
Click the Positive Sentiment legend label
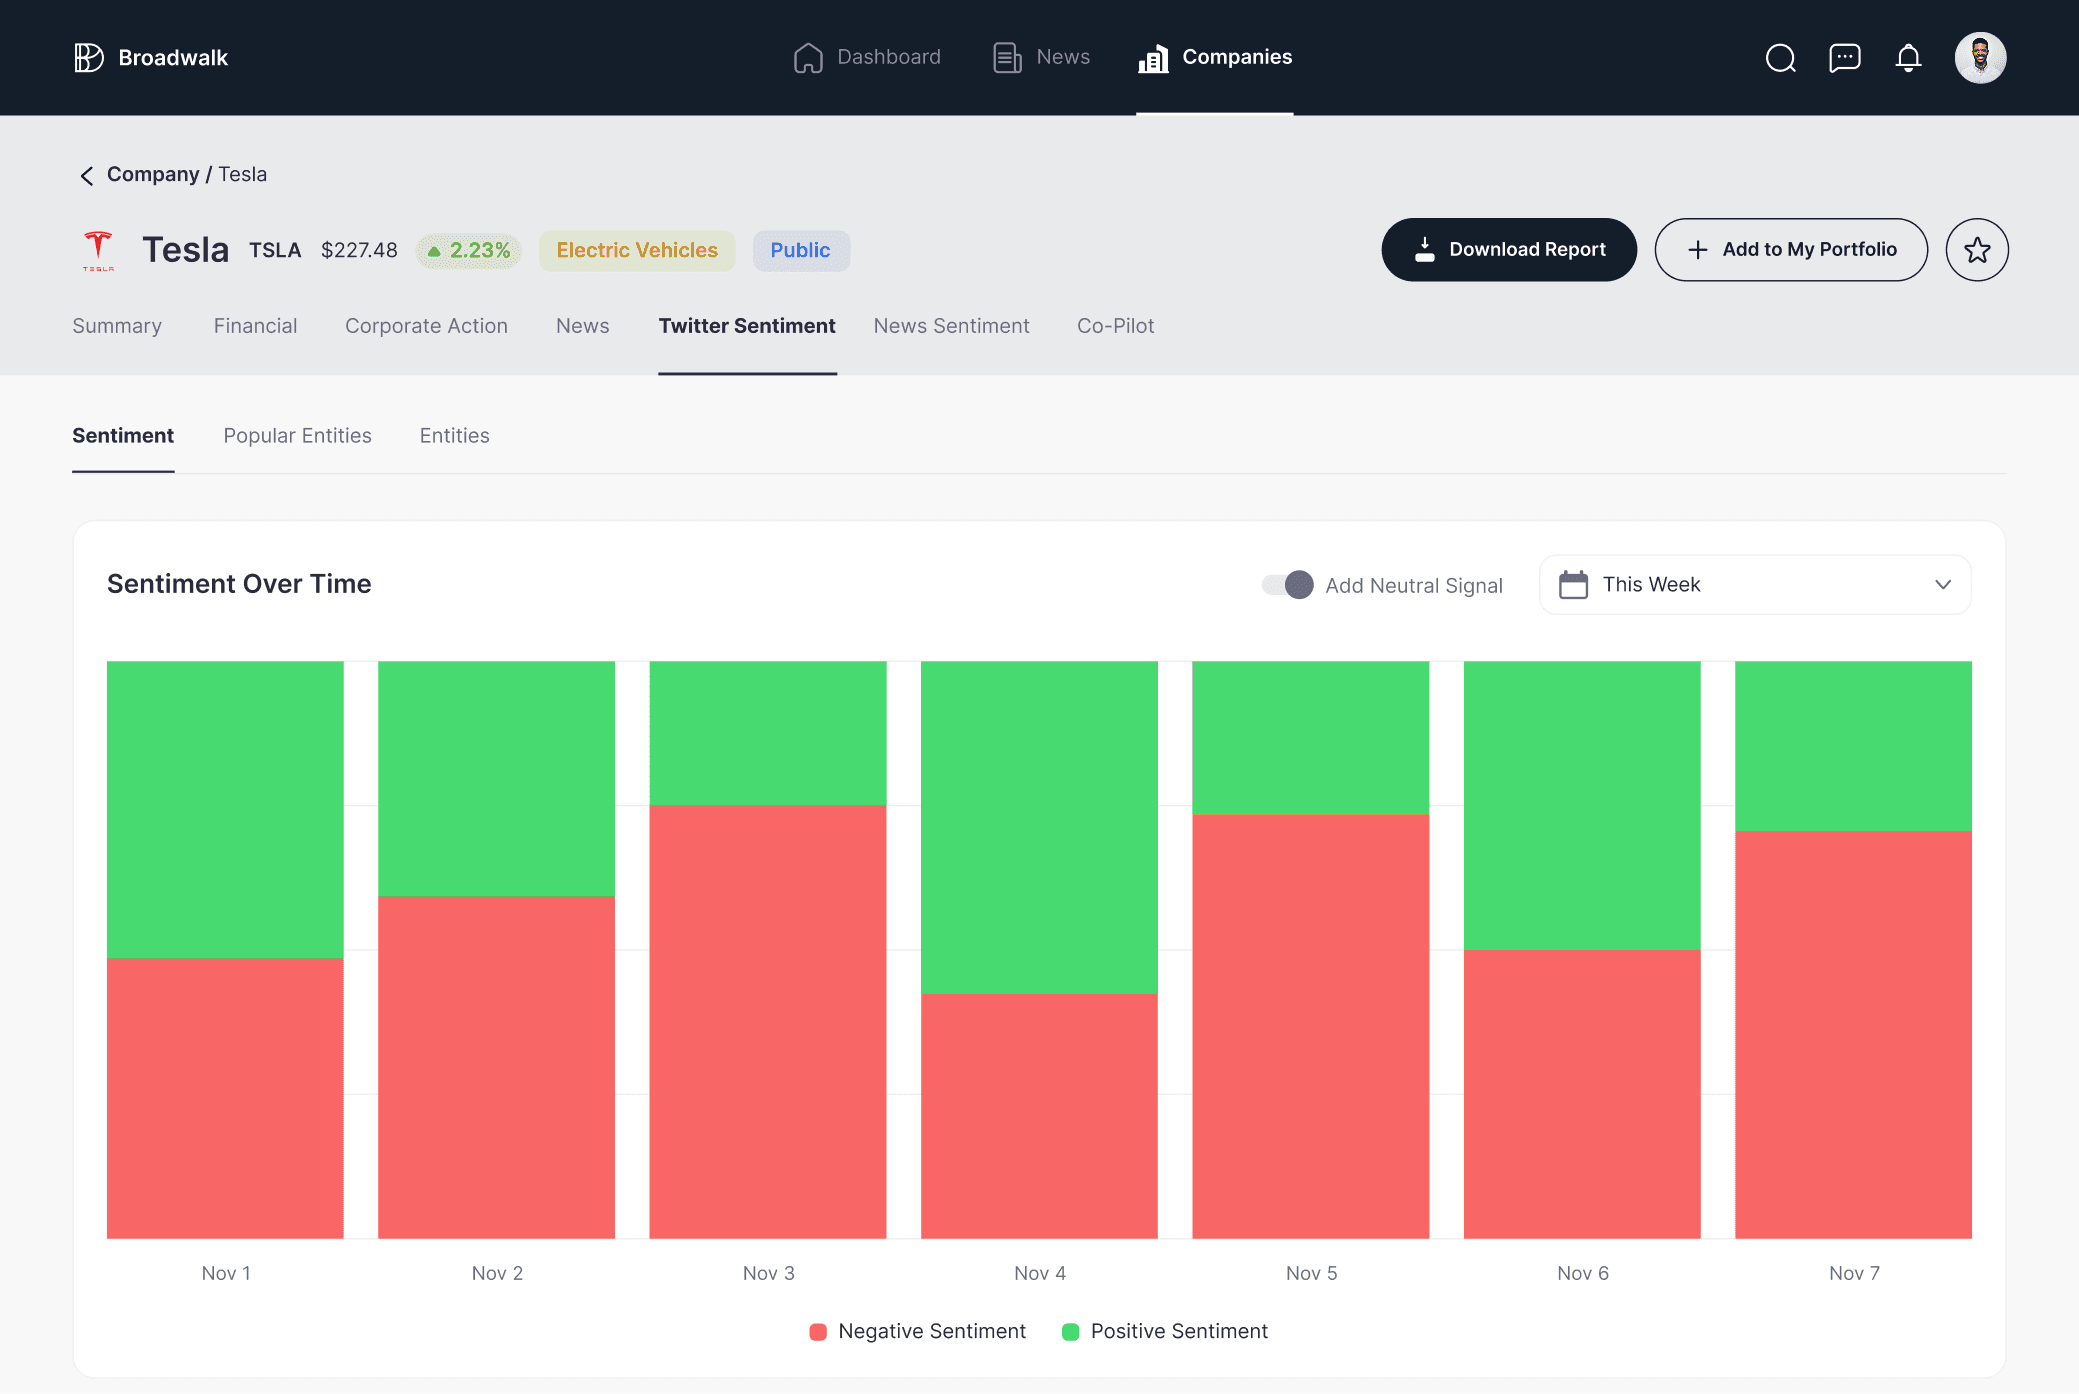1179,1332
